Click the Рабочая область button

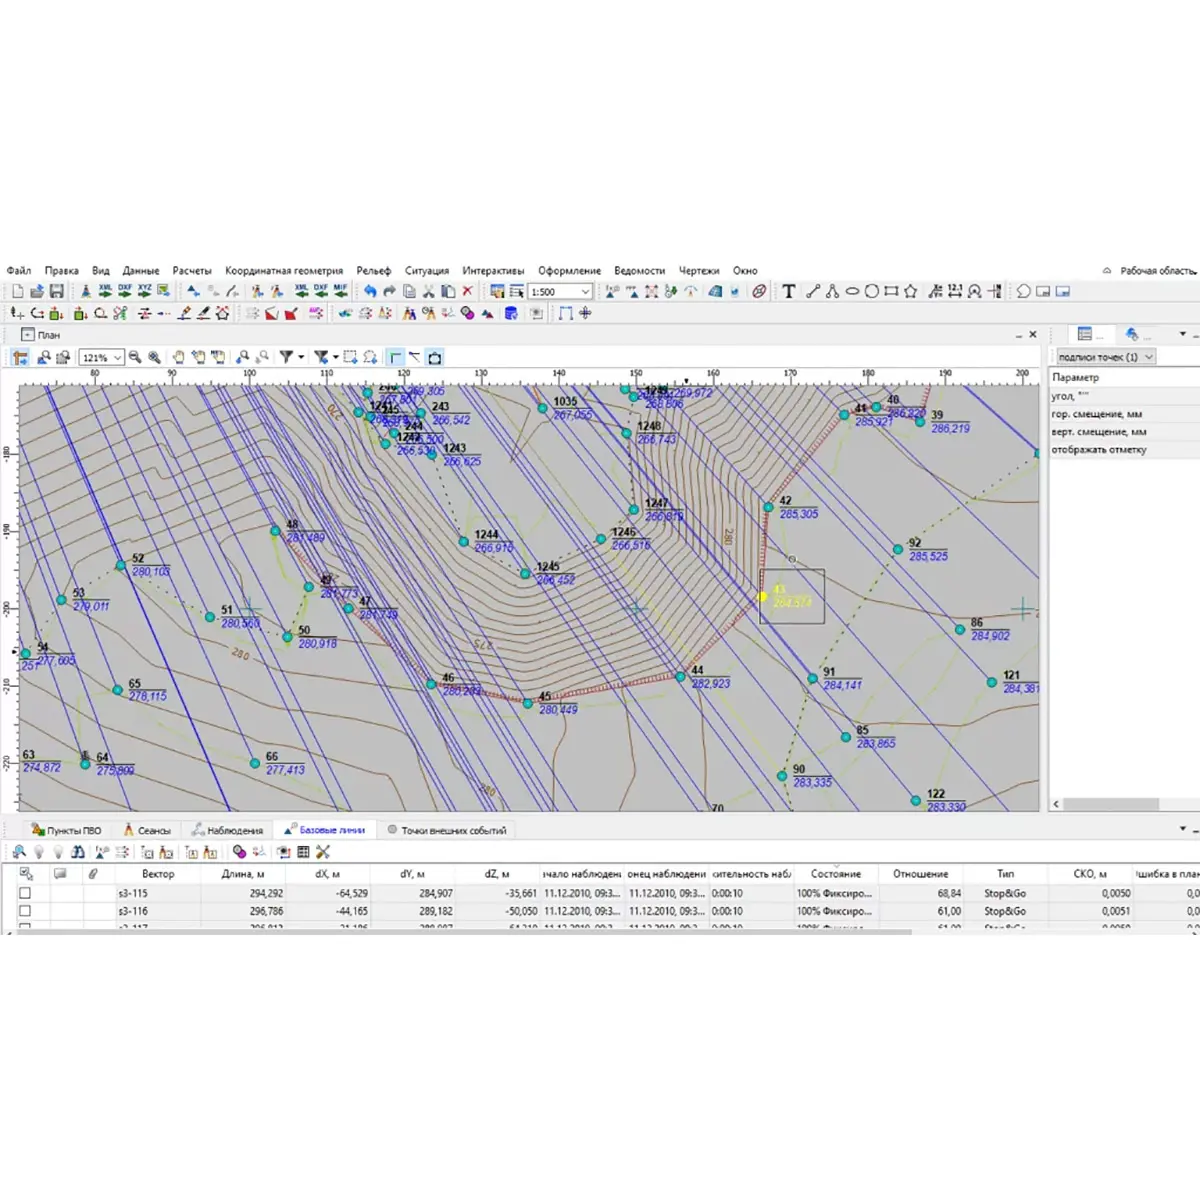(x=1150, y=270)
